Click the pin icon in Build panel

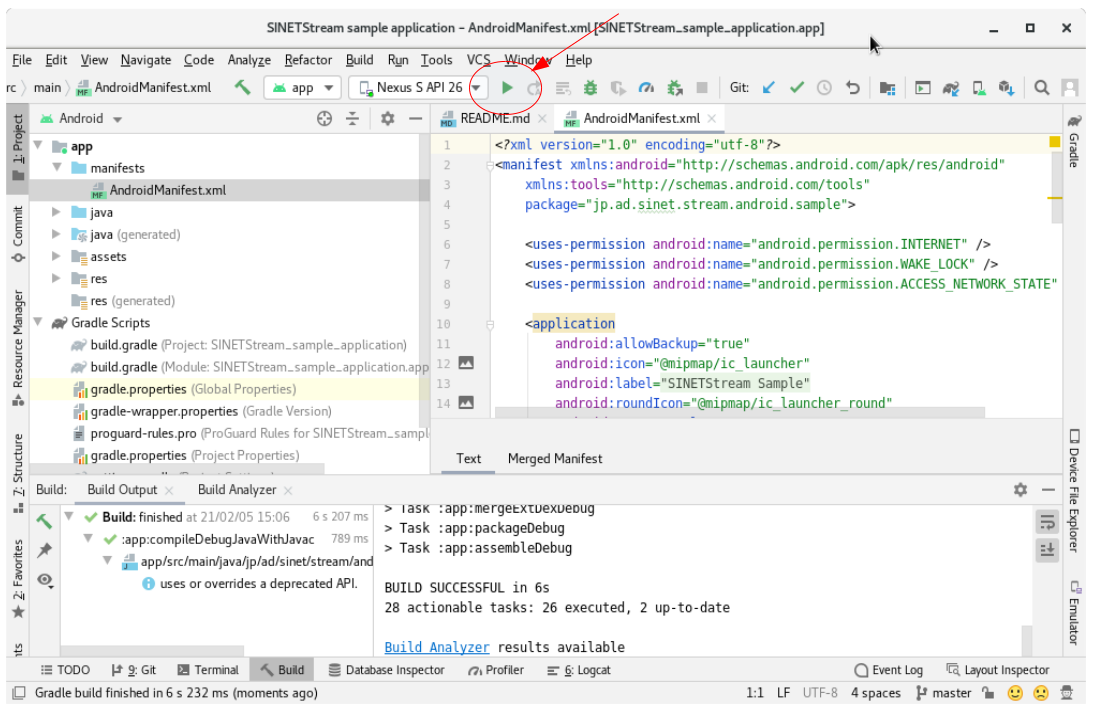[45, 551]
